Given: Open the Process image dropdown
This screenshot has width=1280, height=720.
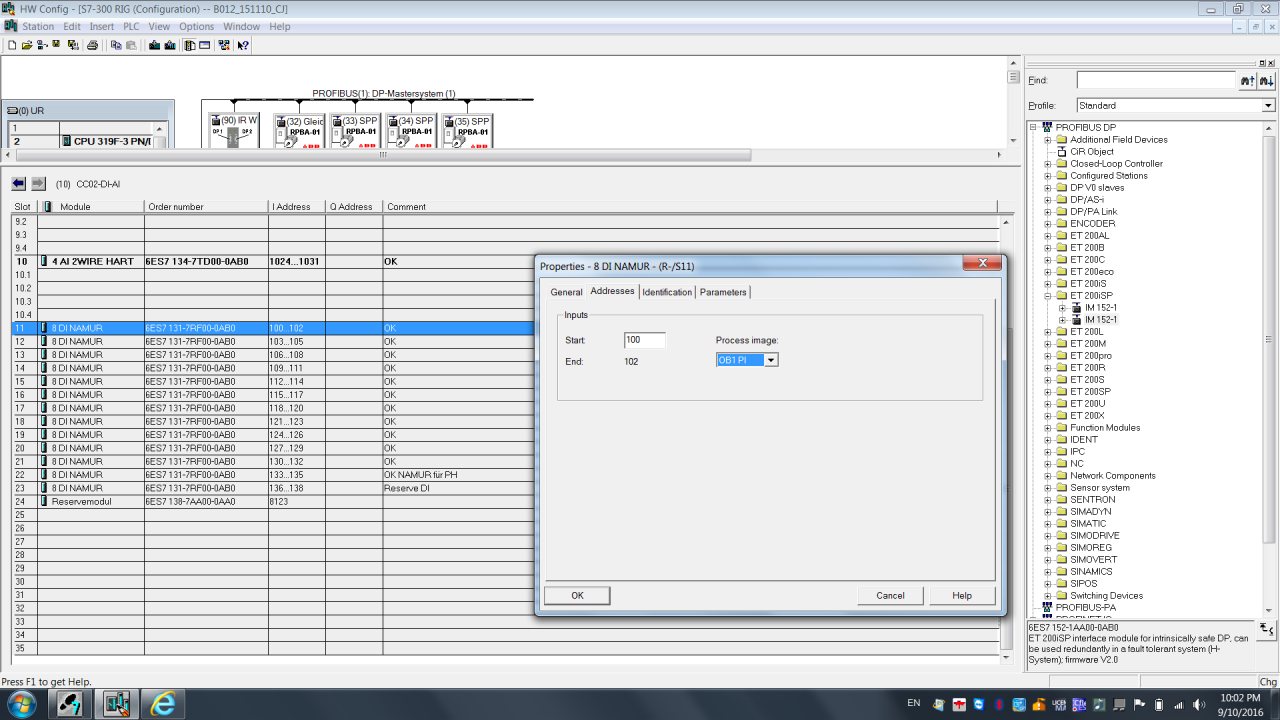Looking at the screenshot, I should (771, 360).
